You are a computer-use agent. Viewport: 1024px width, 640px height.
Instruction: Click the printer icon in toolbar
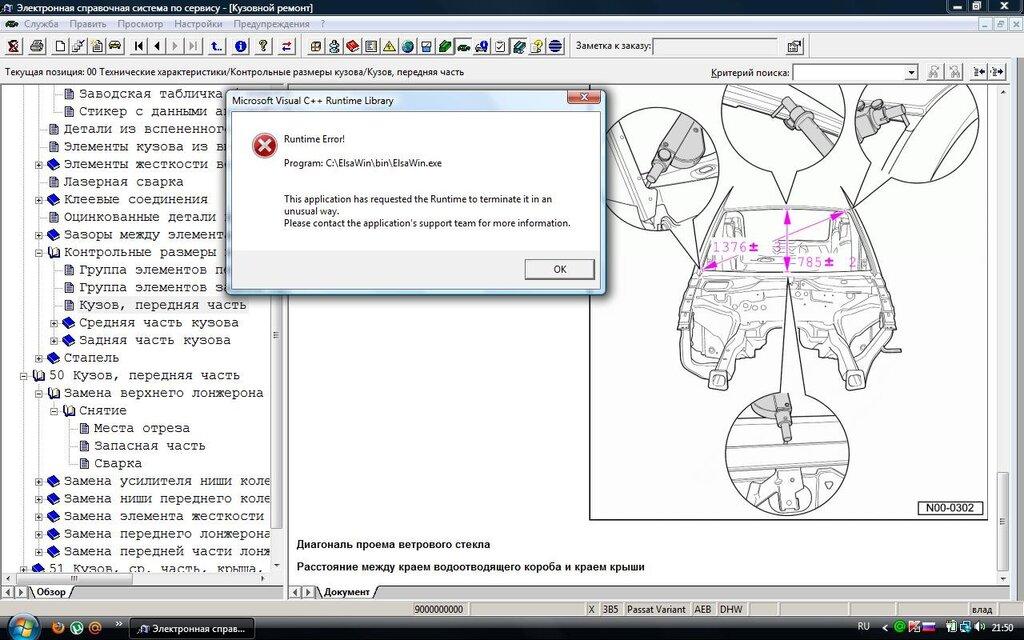coord(37,46)
